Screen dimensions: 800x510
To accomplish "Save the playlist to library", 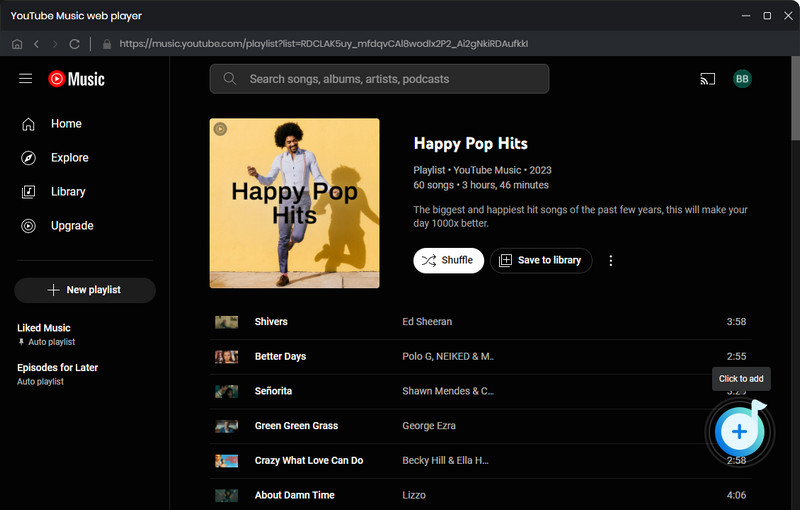I will (x=541, y=261).
